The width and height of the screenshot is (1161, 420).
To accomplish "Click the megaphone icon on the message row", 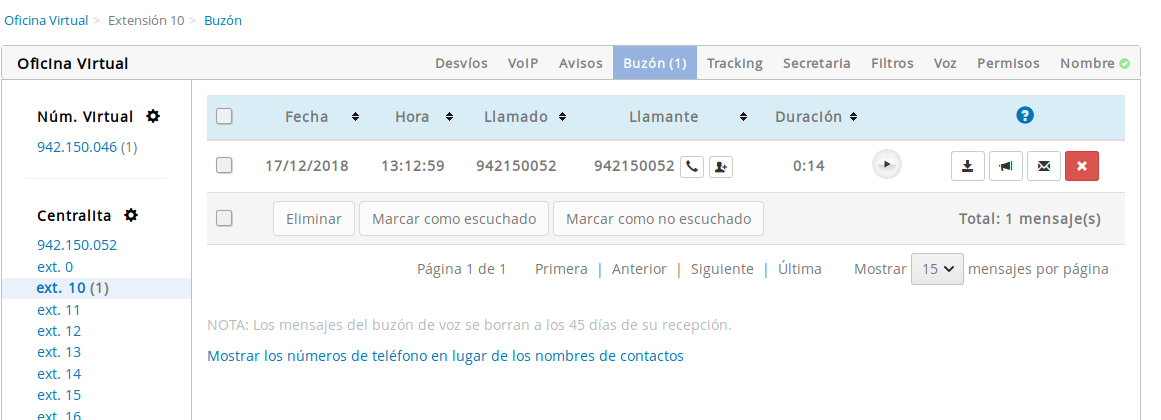I will (1005, 166).
